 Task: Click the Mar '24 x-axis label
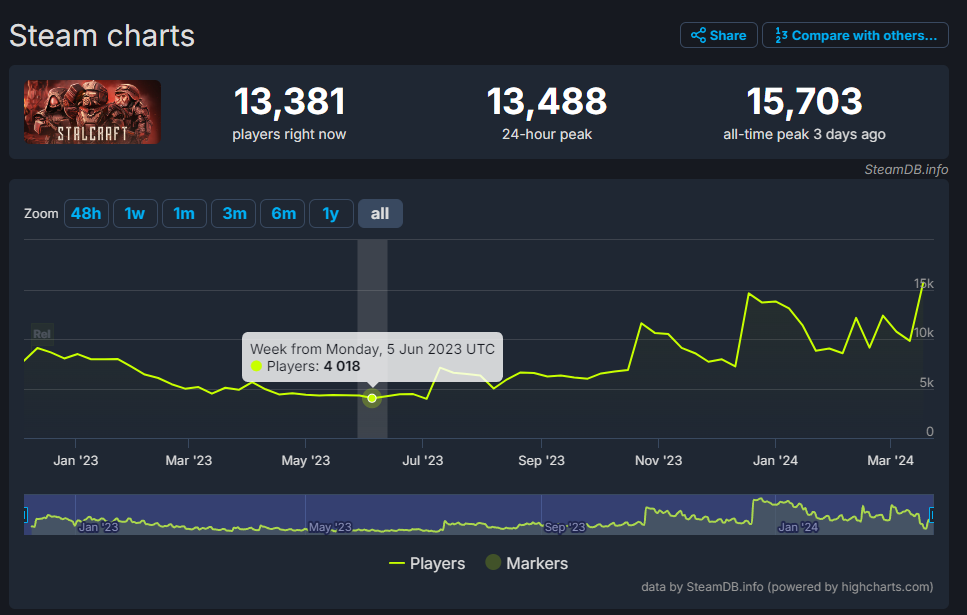(x=891, y=461)
